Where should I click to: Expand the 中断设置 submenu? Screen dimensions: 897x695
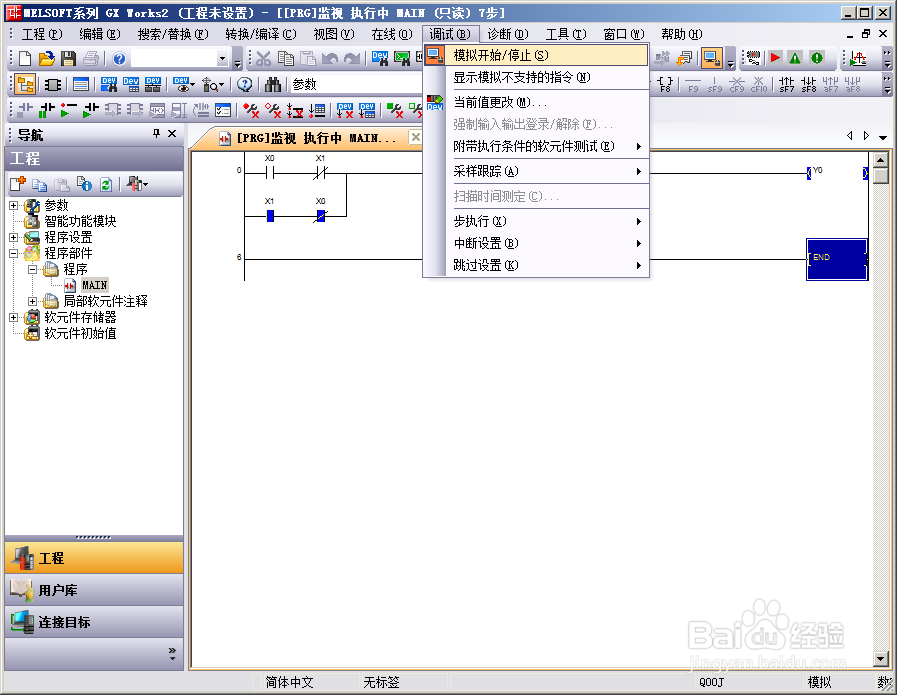pyautogui.click(x=537, y=243)
